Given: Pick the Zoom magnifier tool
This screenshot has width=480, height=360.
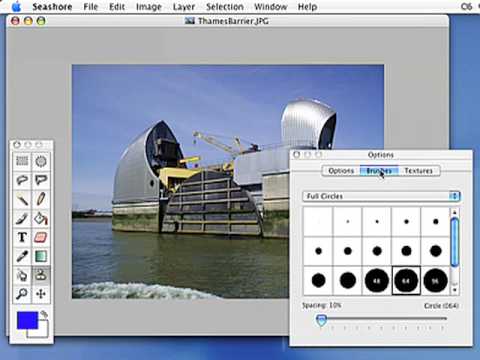Looking at the screenshot, I should coord(22,294).
